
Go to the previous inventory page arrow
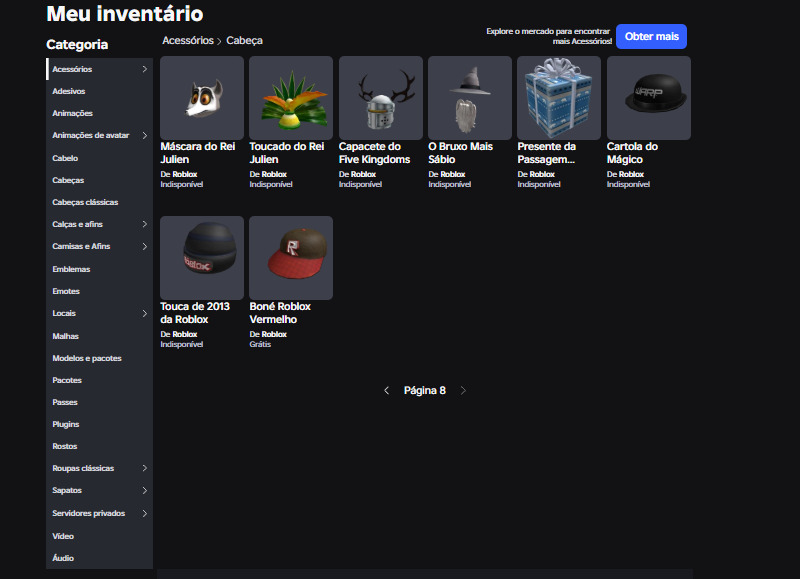click(x=386, y=390)
